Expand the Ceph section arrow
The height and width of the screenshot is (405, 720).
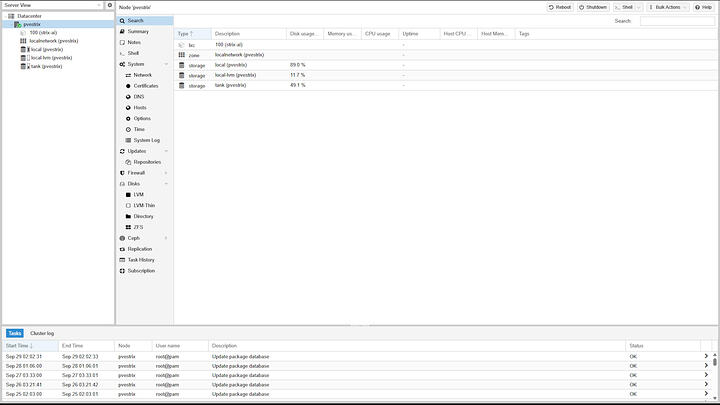pos(166,238)
